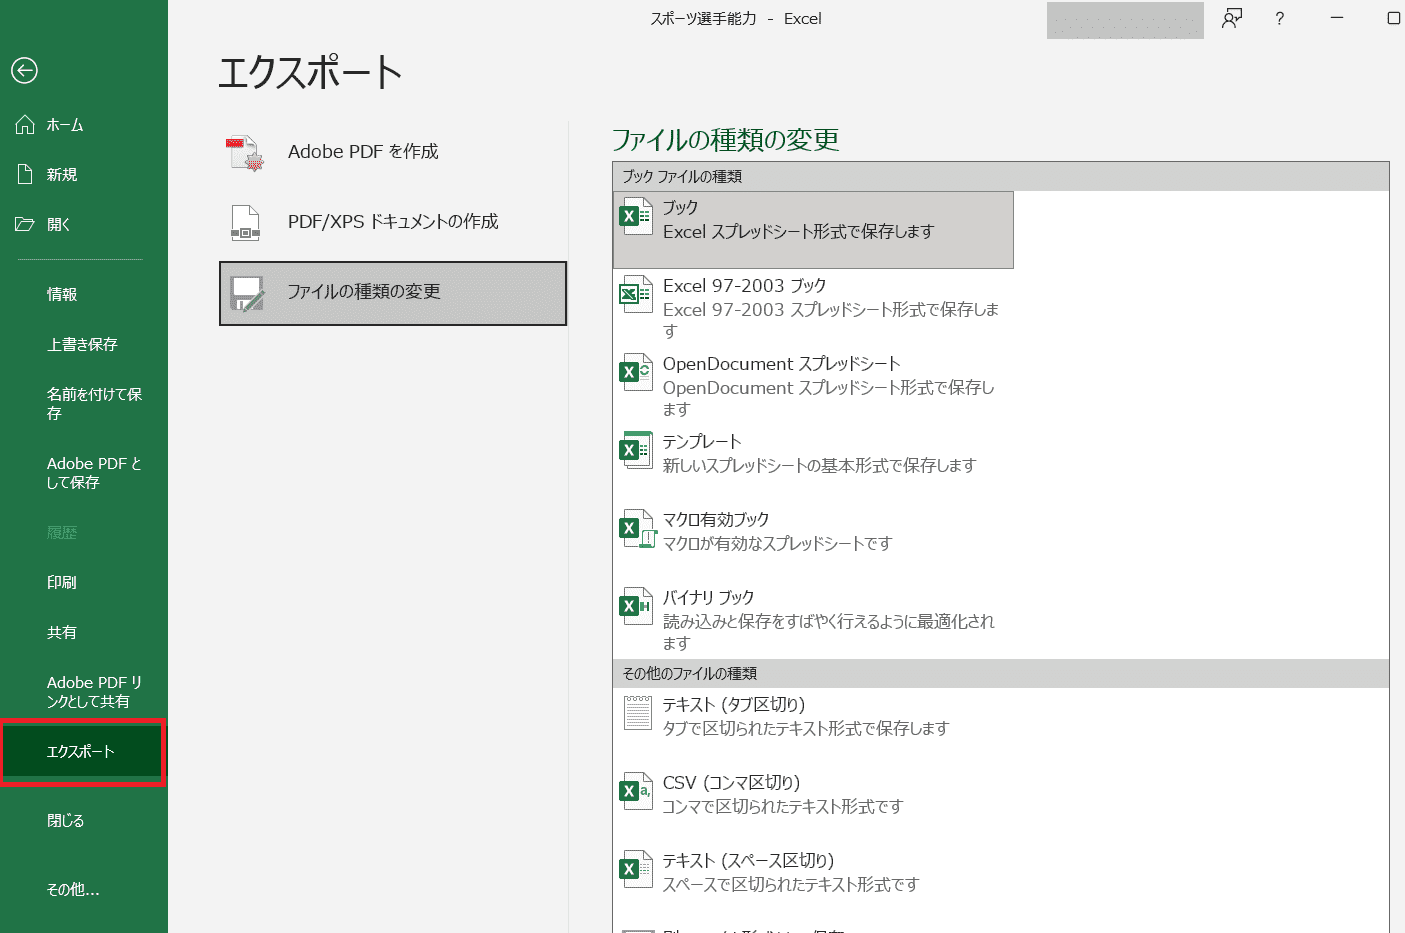
Task: Open Help with the question mark icon
Action: click(1280, 18)
